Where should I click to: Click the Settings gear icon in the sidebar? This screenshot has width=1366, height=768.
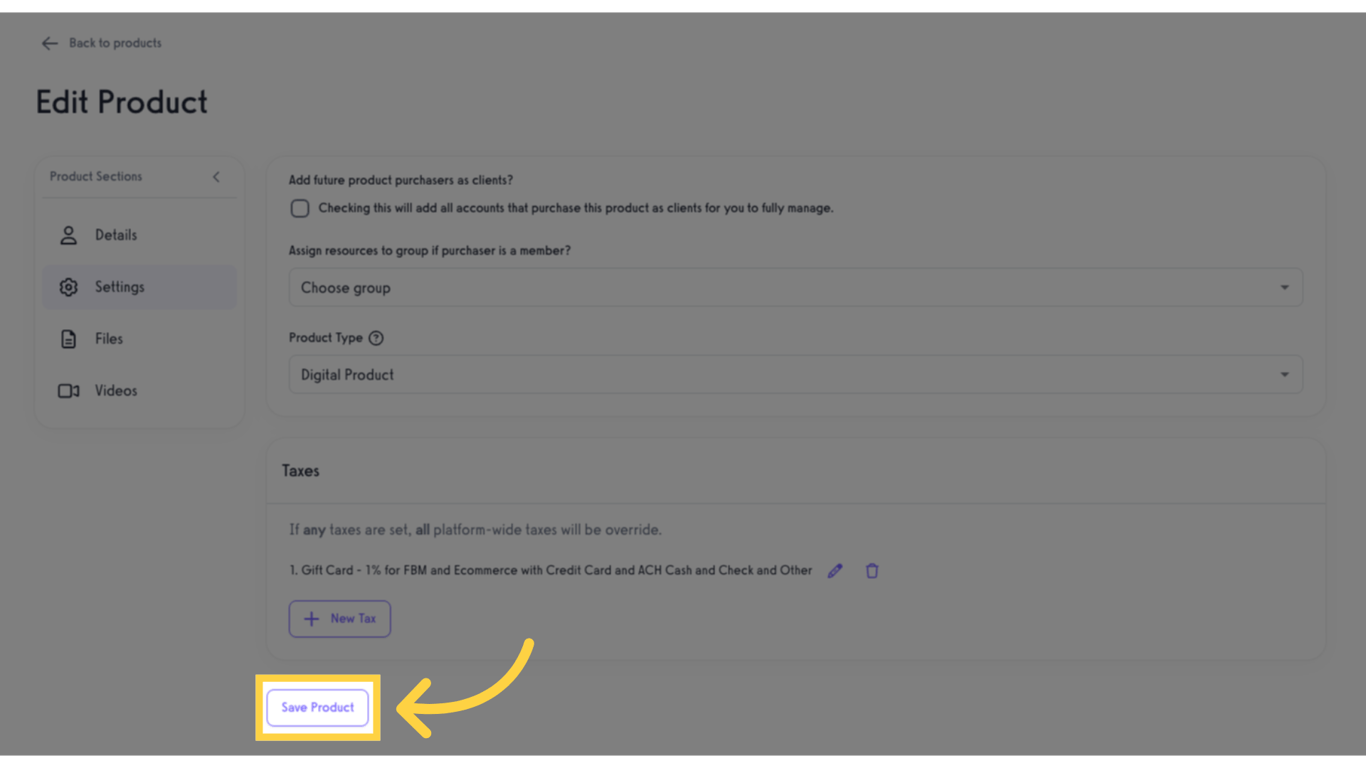pos(68,286)
